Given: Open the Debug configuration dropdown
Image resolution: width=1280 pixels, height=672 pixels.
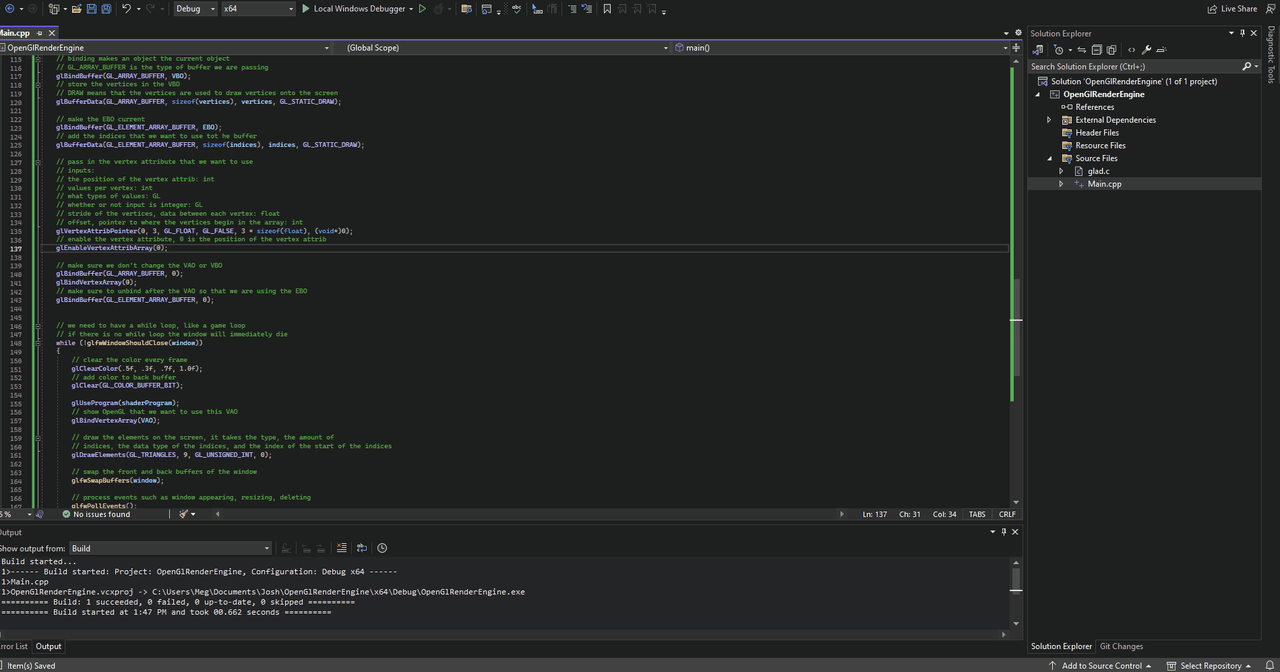Looking at the screenshot, I should [195, 9].
